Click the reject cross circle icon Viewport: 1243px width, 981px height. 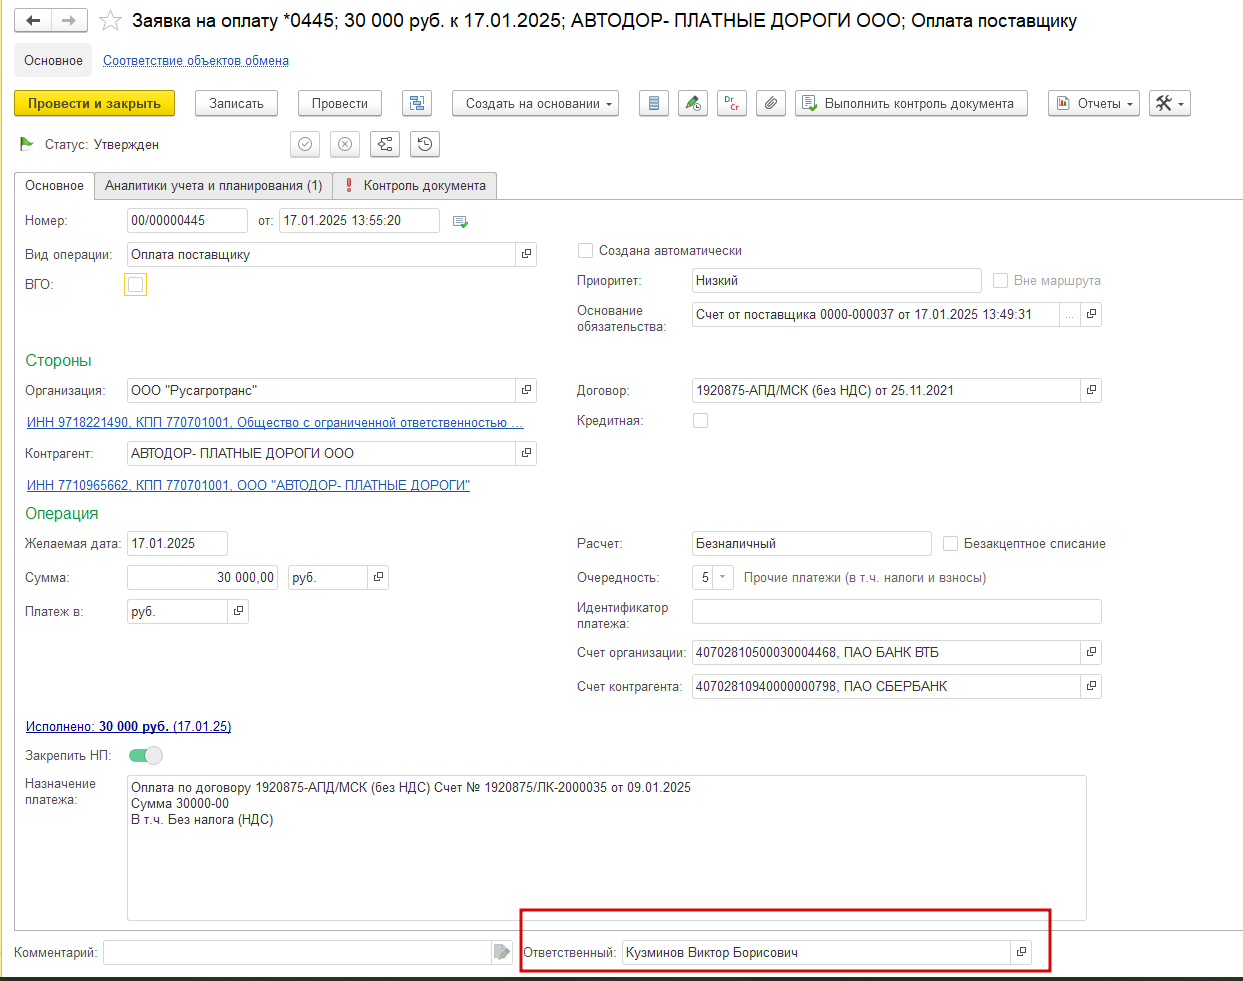345,144
